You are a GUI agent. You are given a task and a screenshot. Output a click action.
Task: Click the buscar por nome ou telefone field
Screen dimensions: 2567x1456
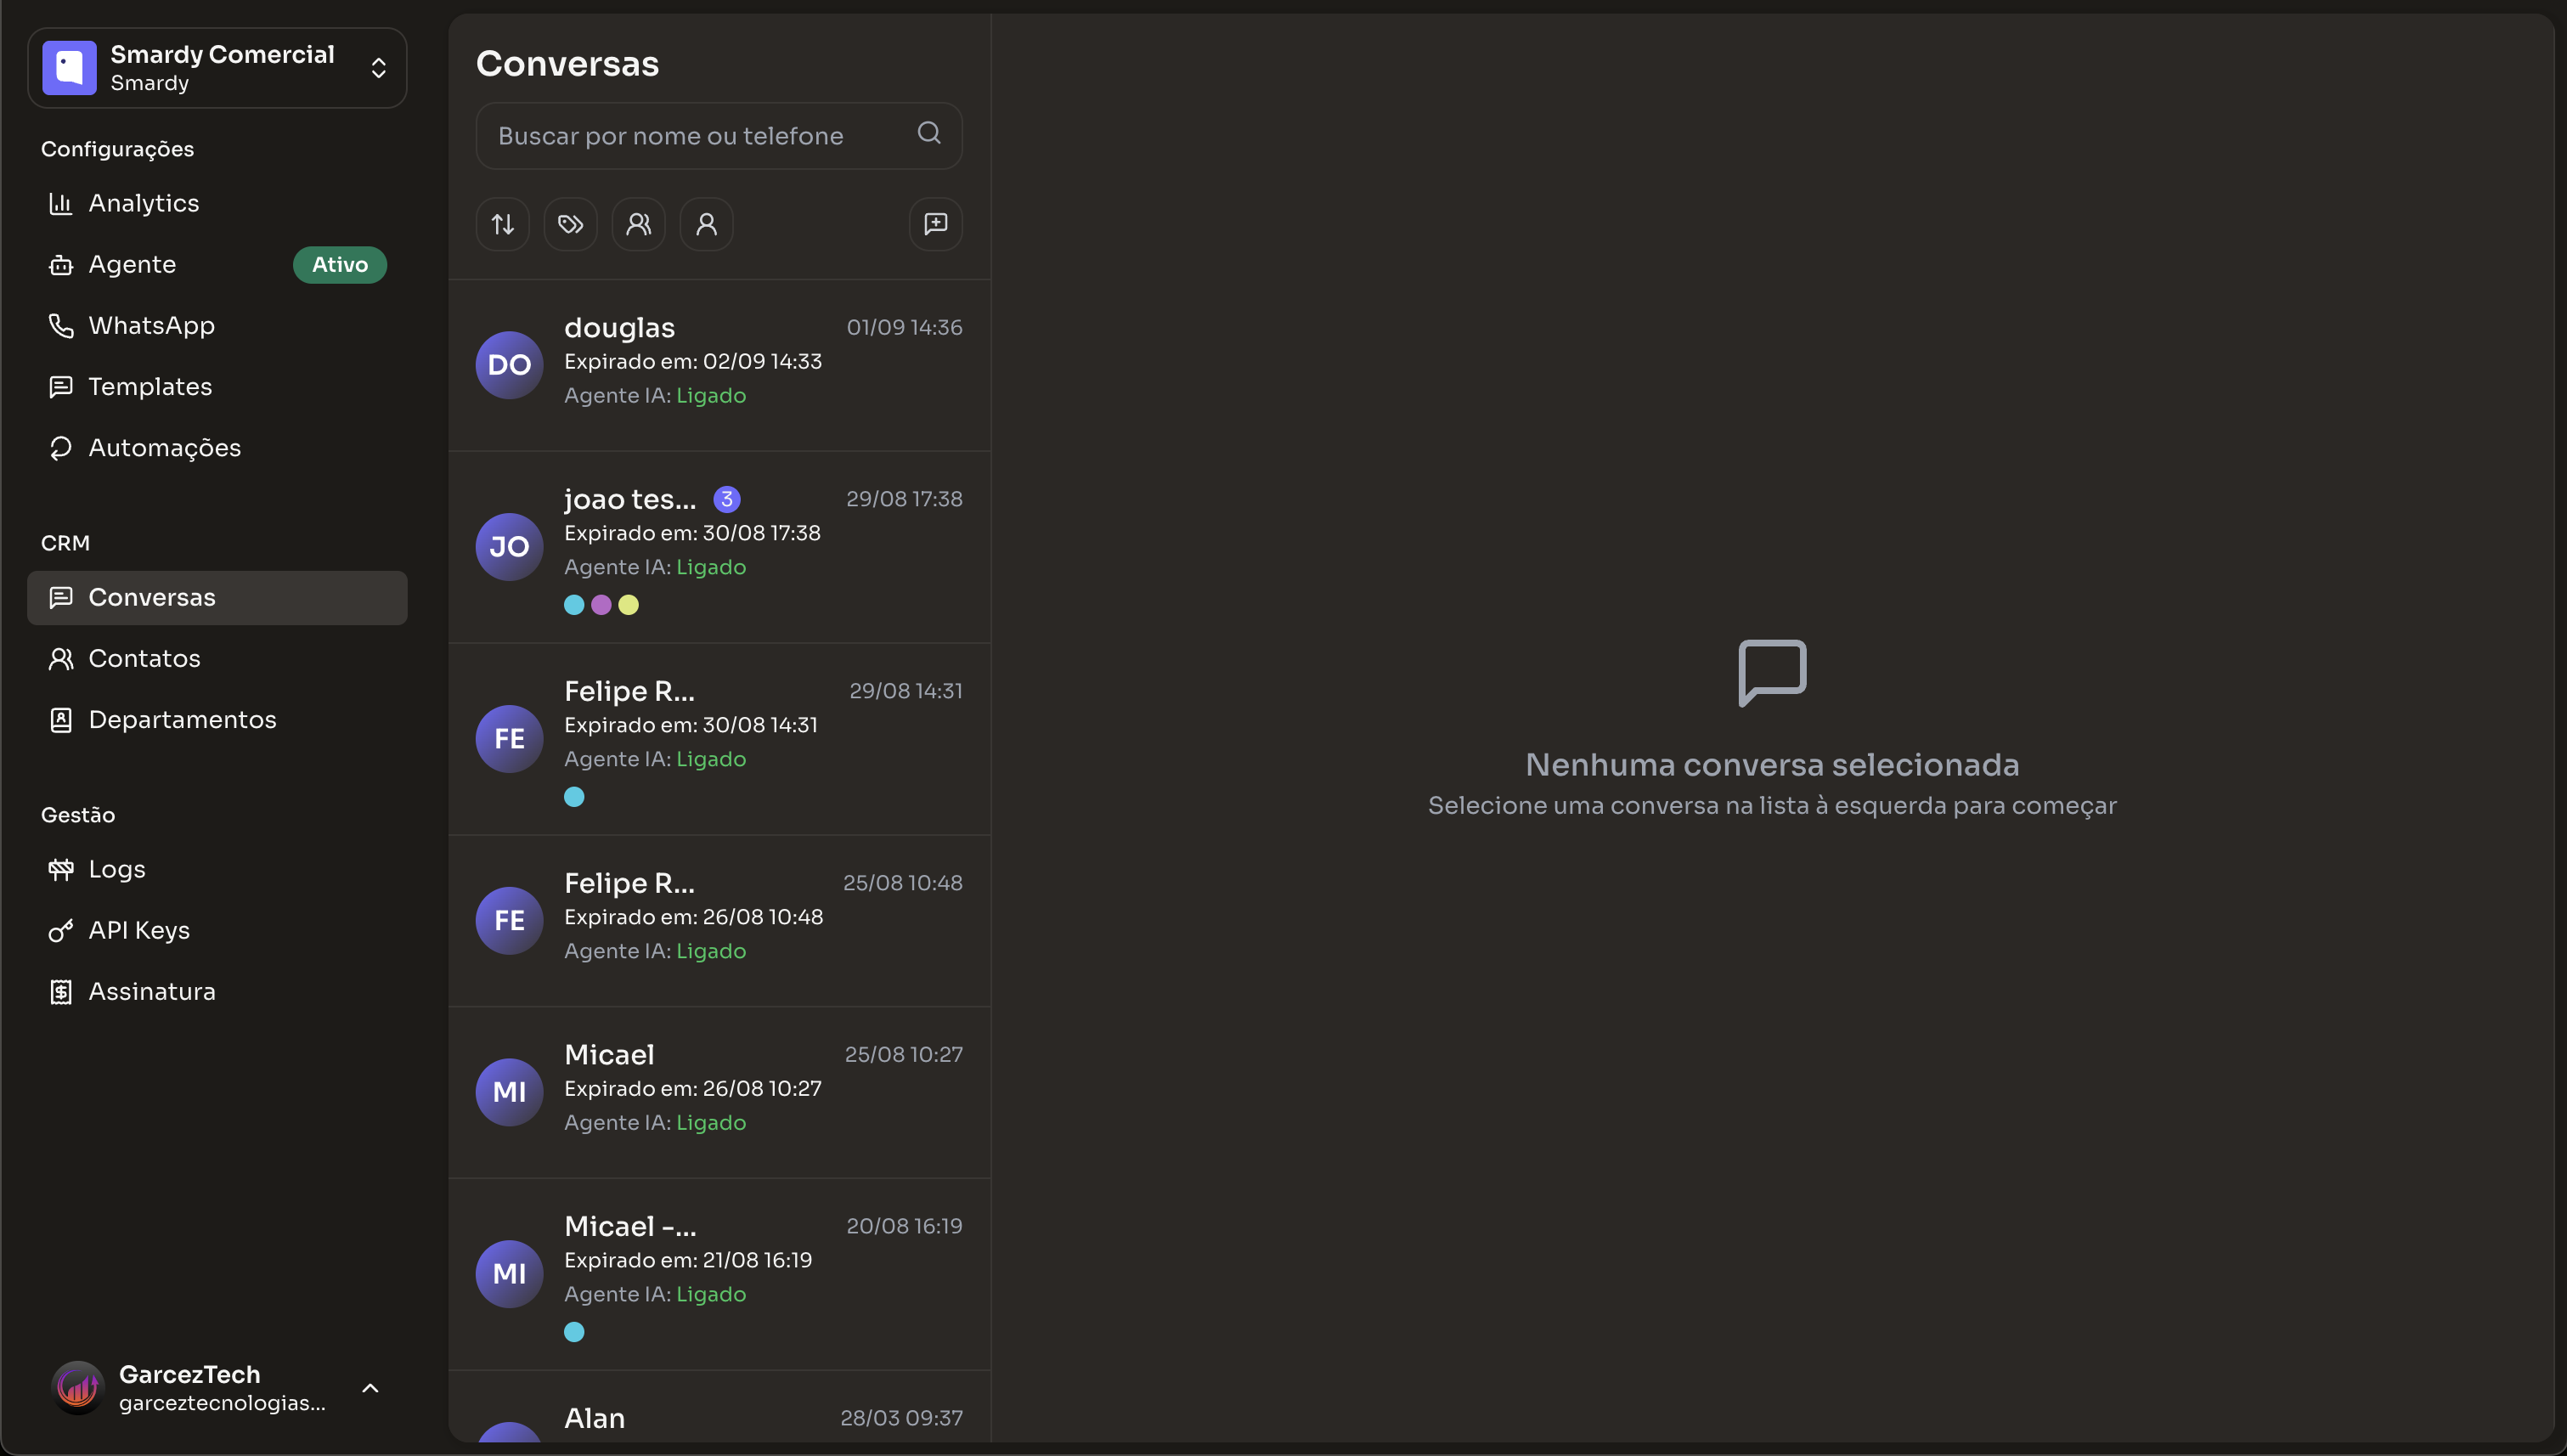pos(700,135)
